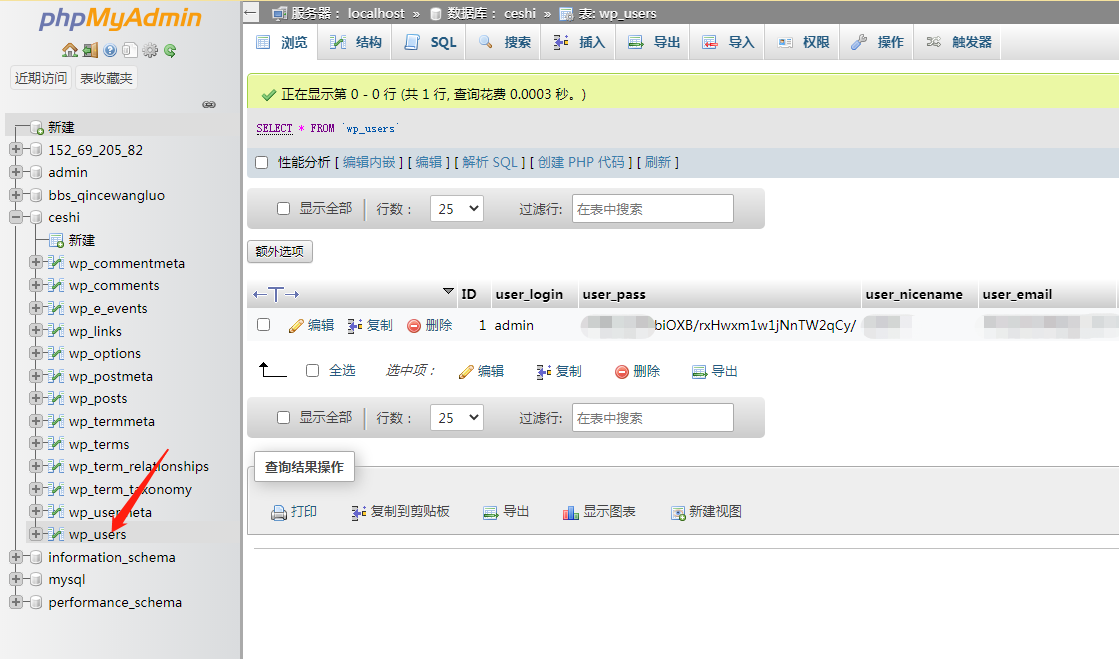
Task: Edit the admin row using pencil icon
Action: tap(312, 326)
